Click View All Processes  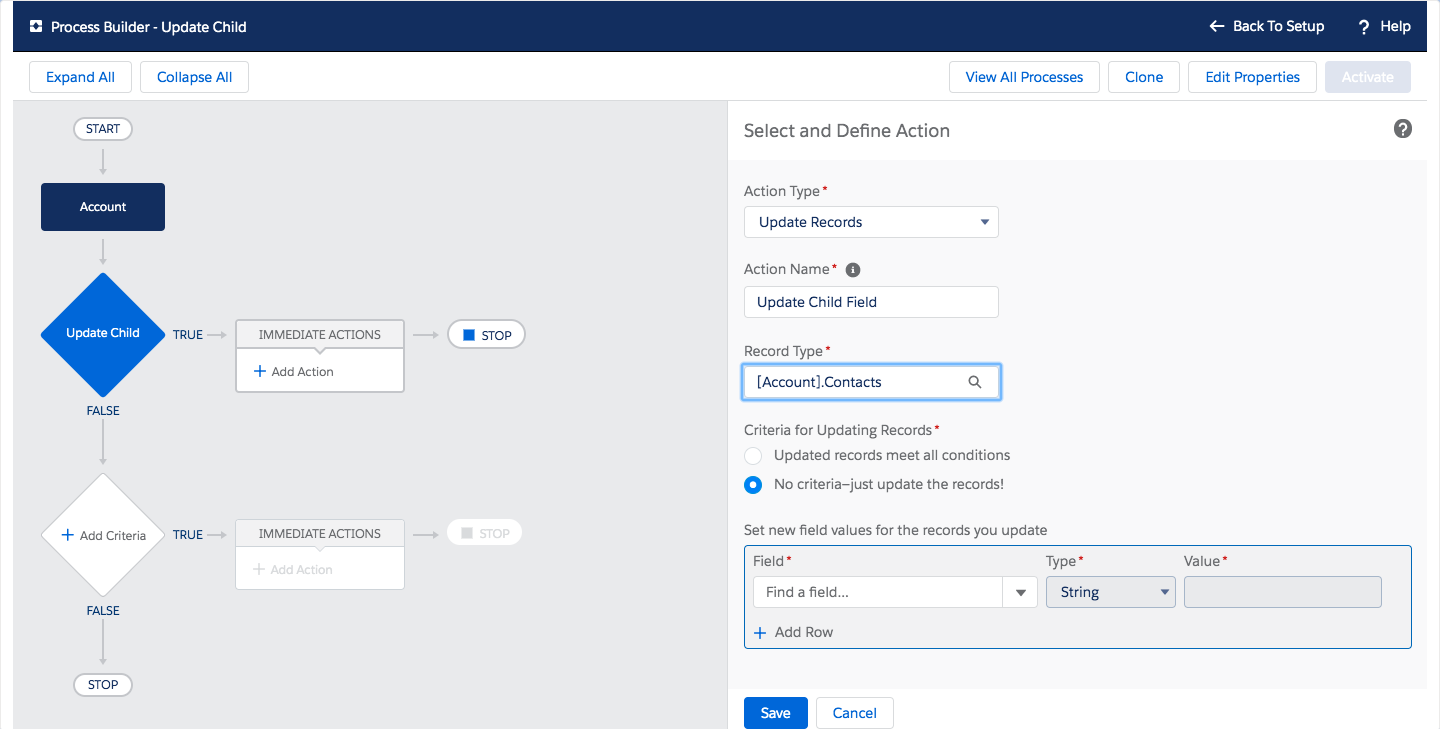pyautogui.click(x=1024, y=77)
